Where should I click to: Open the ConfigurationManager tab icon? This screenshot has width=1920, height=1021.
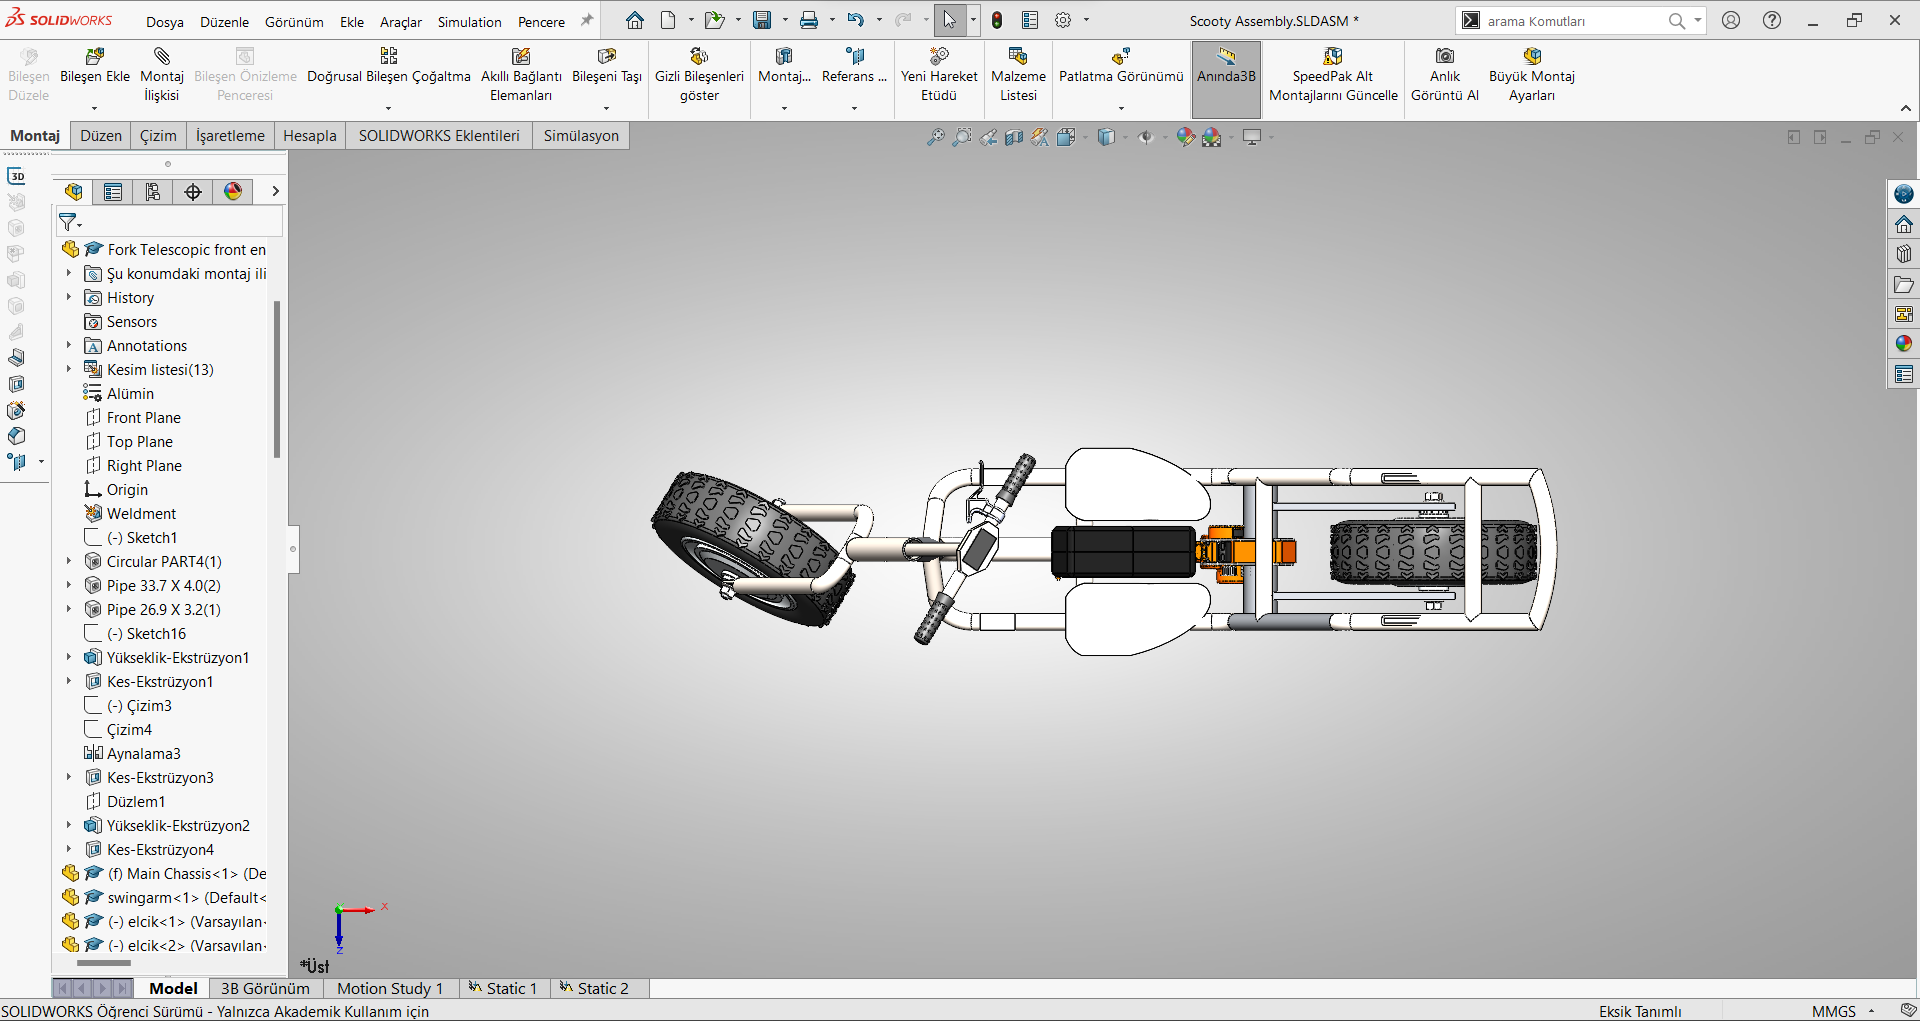[153, 192]
